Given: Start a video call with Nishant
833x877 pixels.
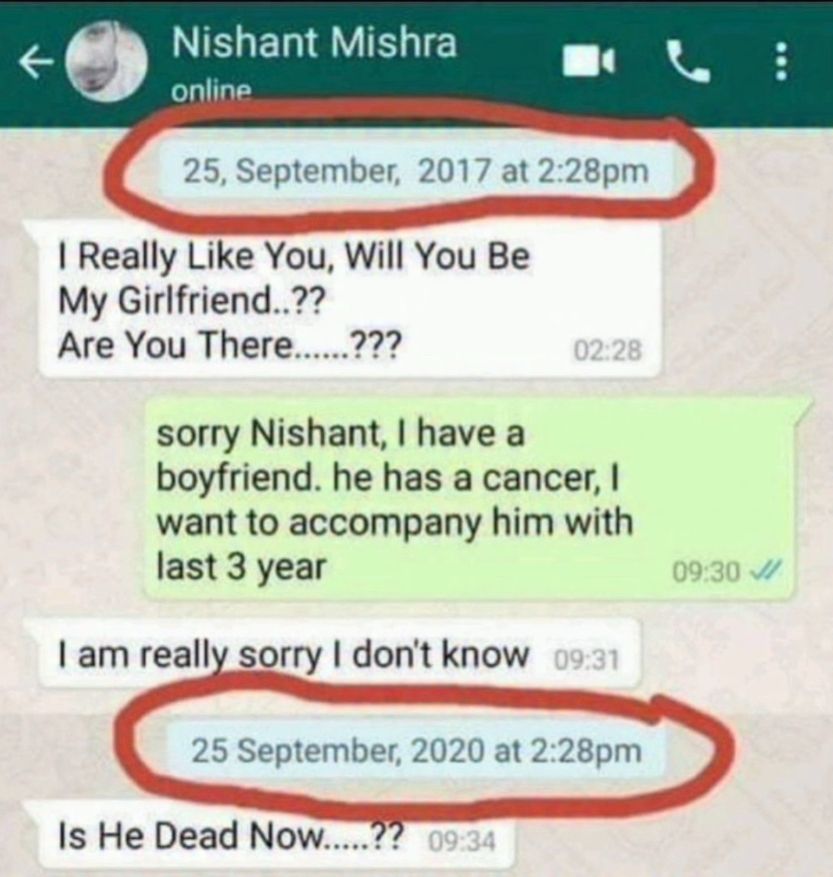Looking at the screenshot, I should (x=589, y=61).
